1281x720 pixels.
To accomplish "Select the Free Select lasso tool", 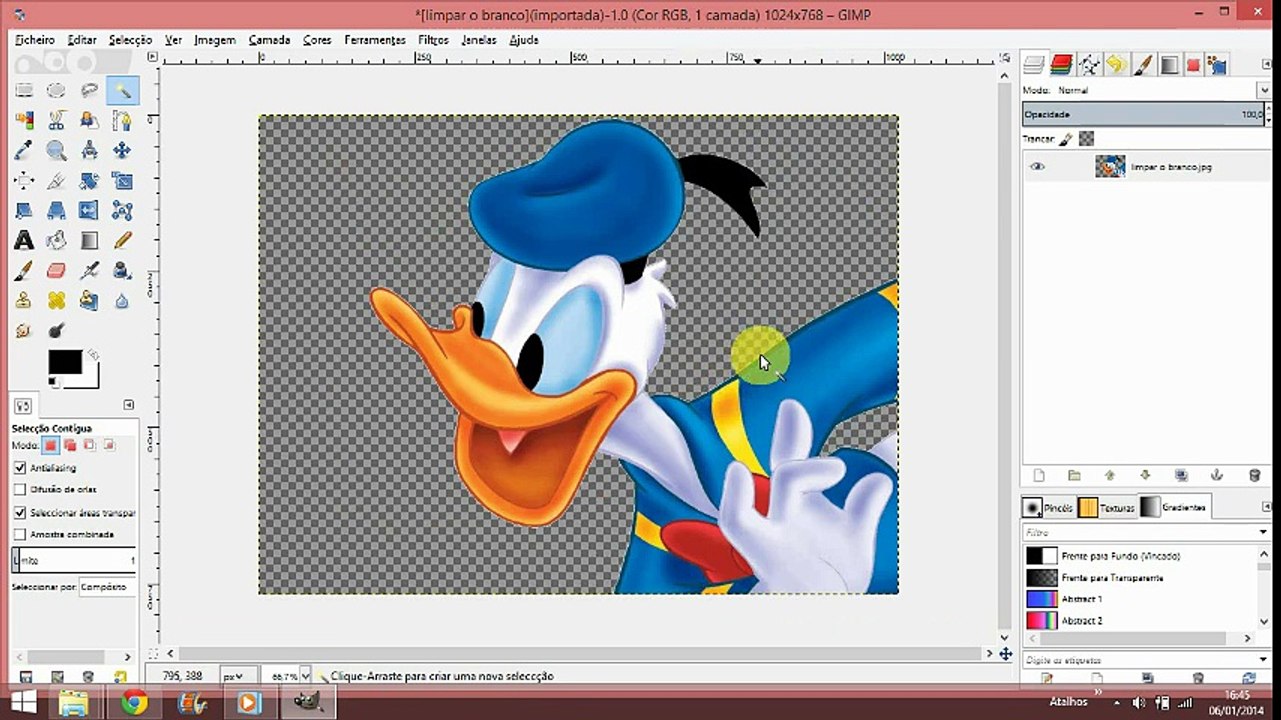I will pyautogui.click(x=90, y=91).
